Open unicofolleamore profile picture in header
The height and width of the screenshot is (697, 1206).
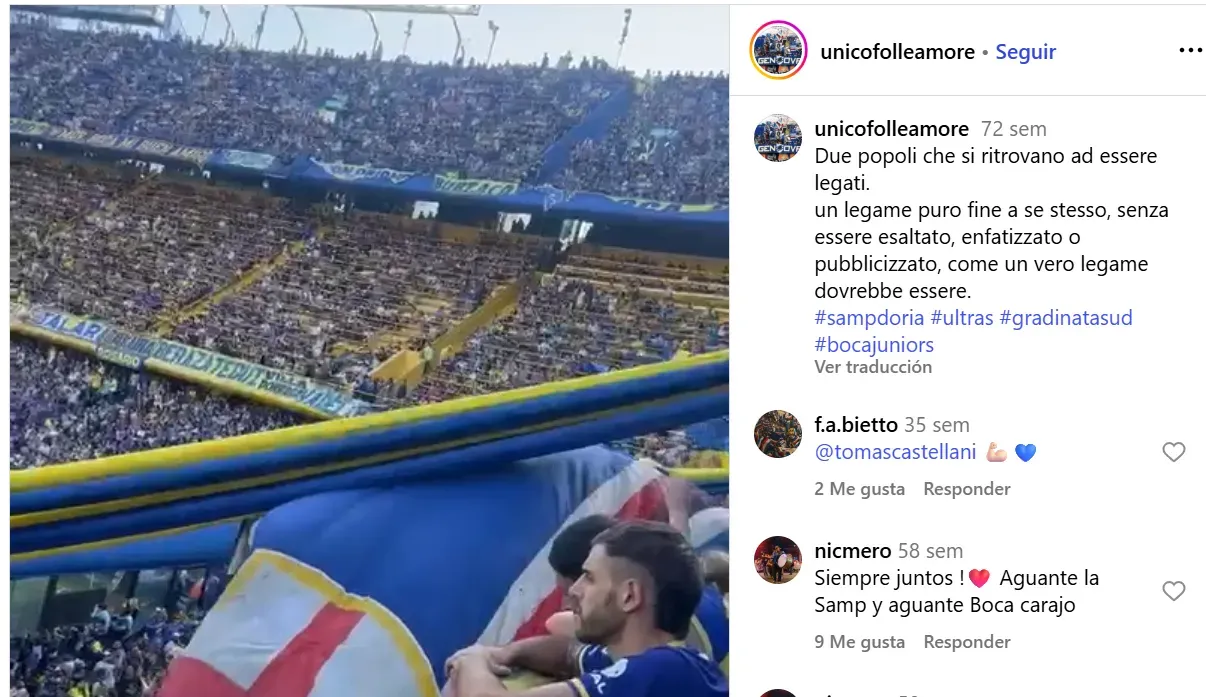[x=778, y=50]
